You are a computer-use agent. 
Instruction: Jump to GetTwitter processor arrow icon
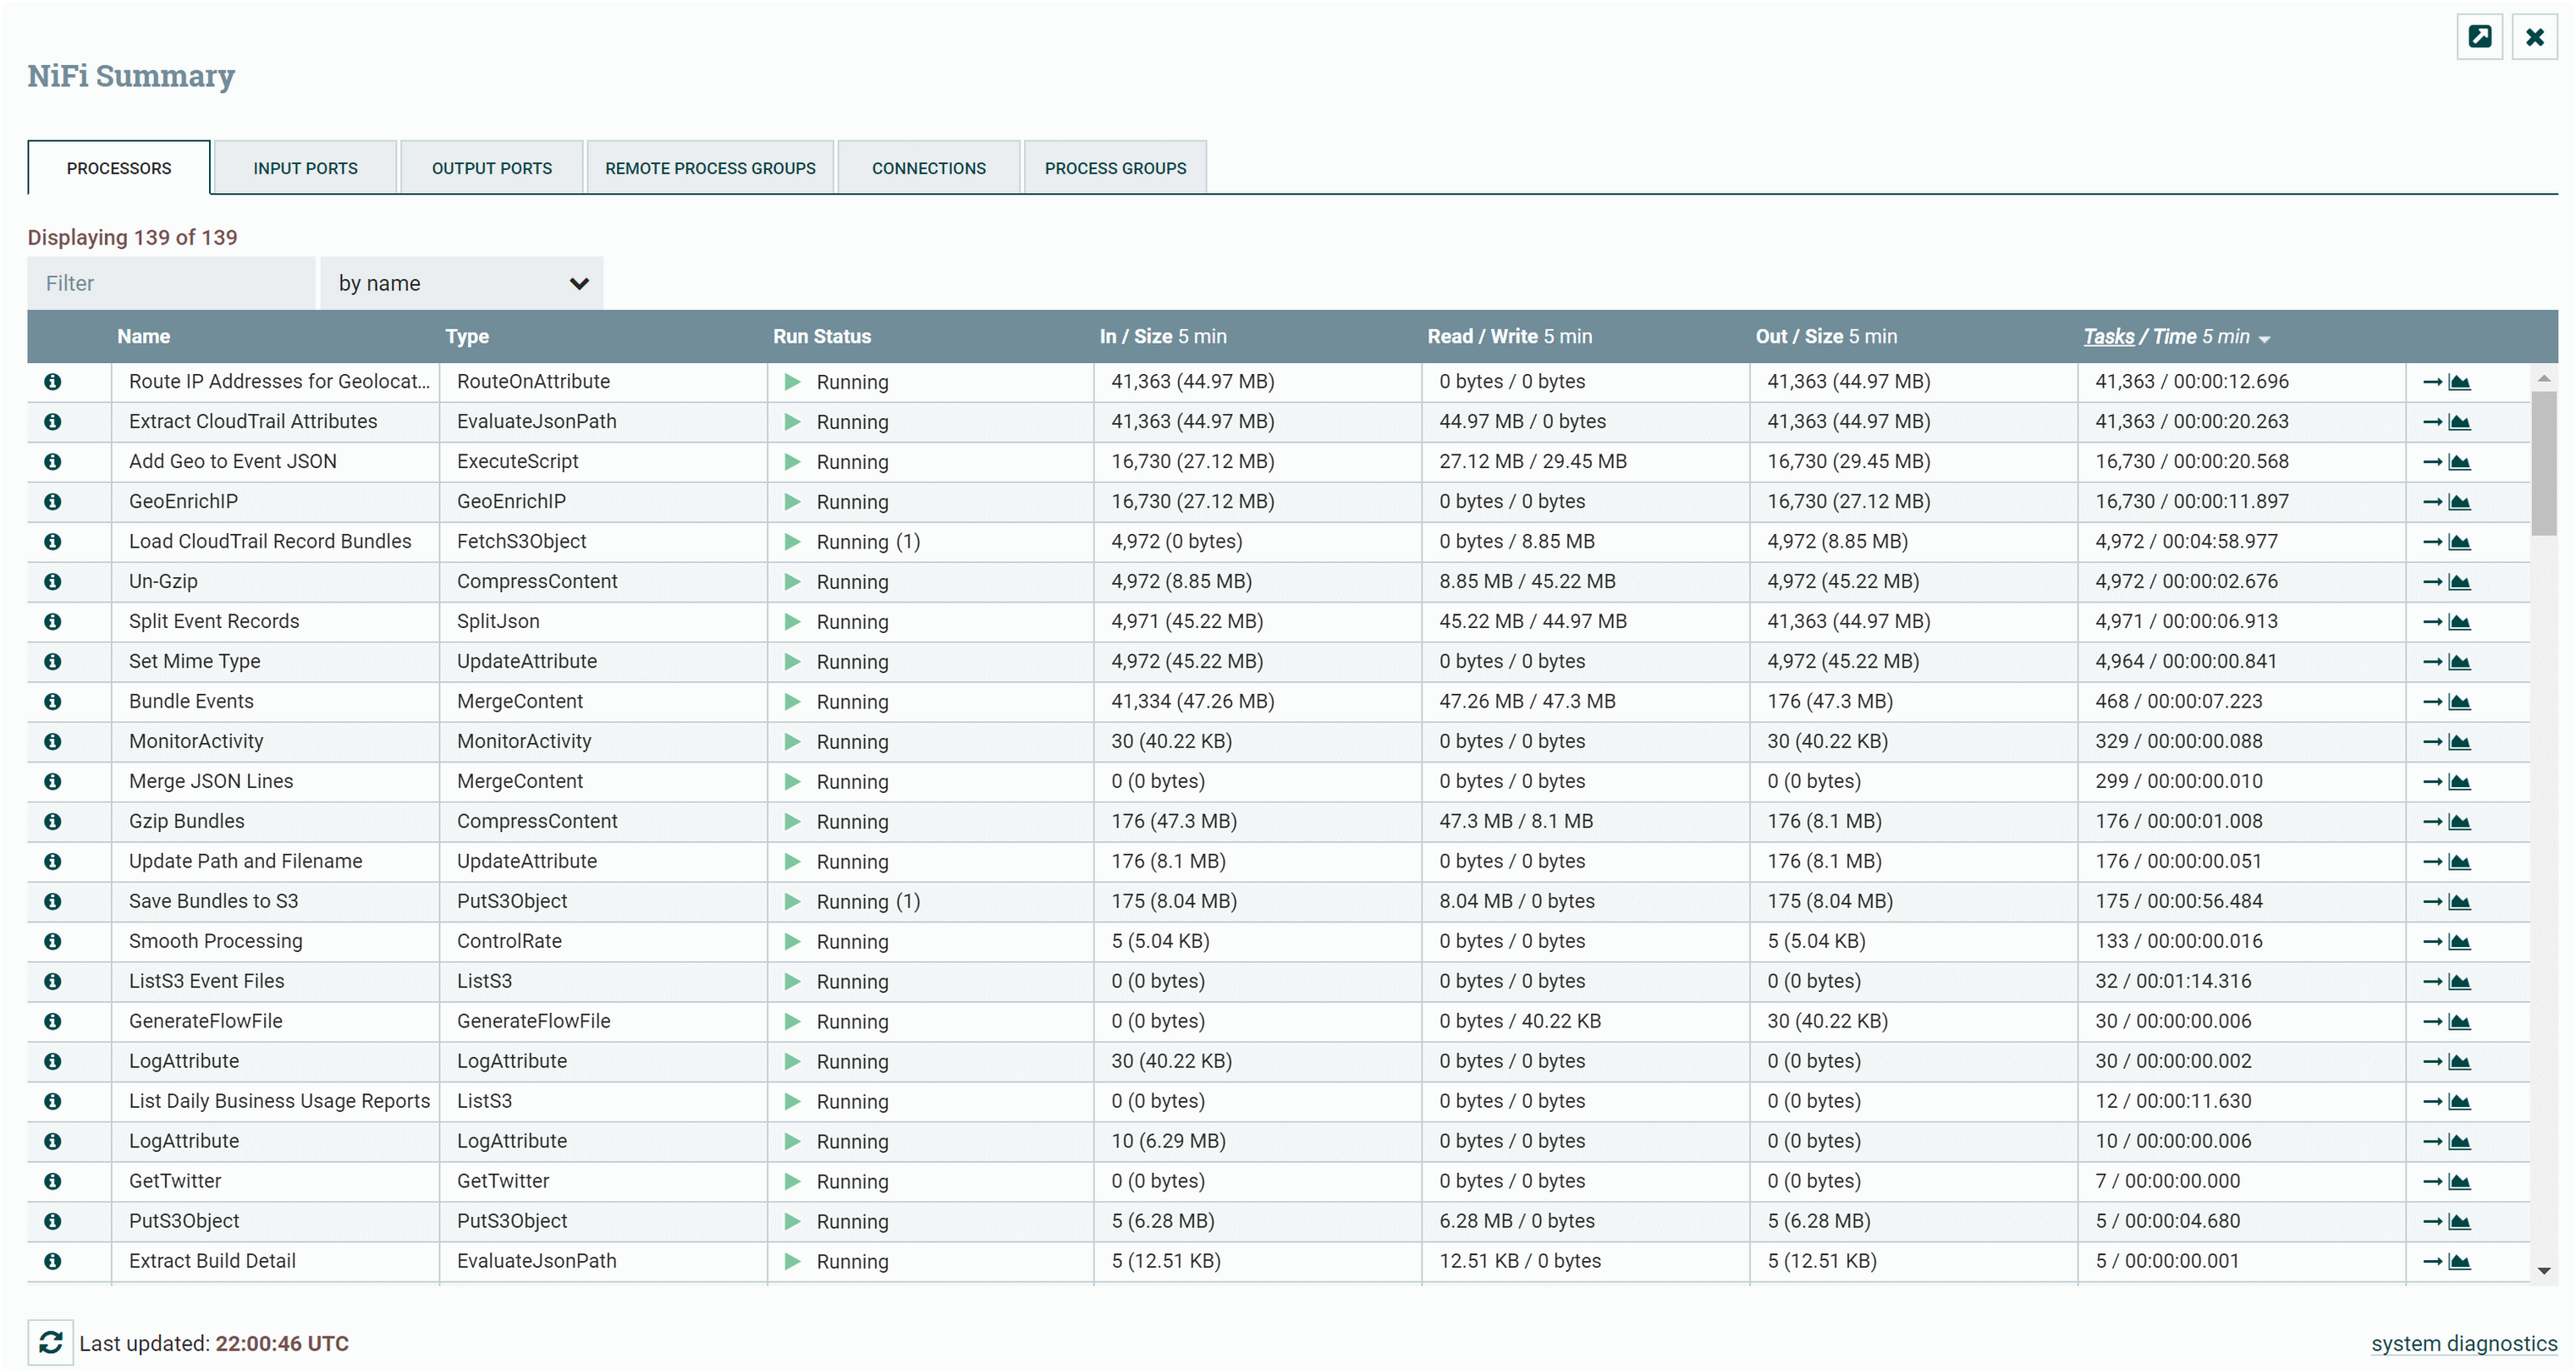2433,1182
